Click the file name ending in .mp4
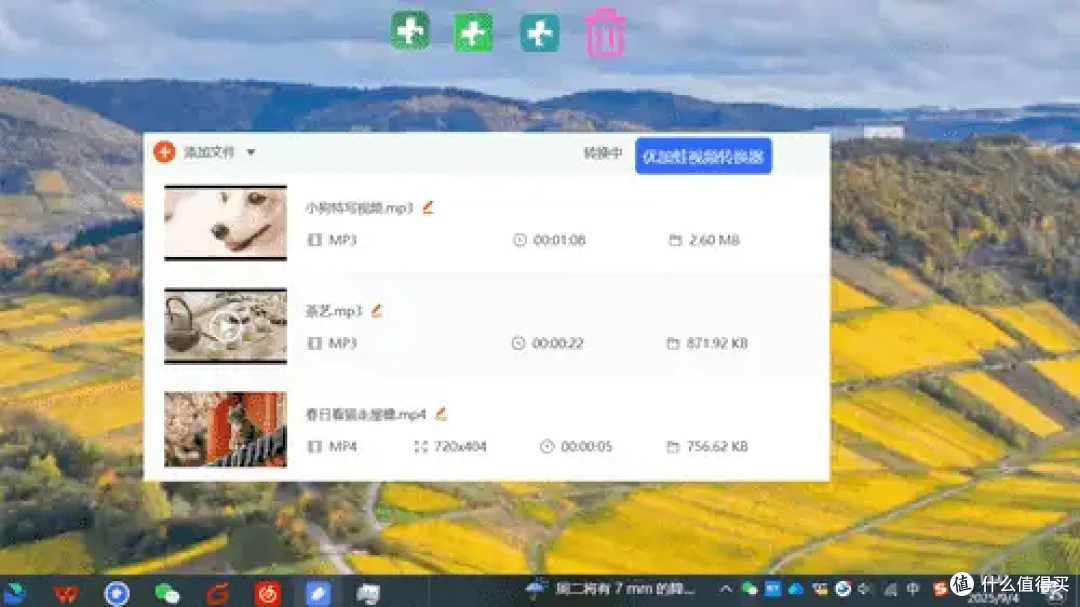Image resolution: width=1080 pixels, height=607 pixels. (x=366, y=415)
